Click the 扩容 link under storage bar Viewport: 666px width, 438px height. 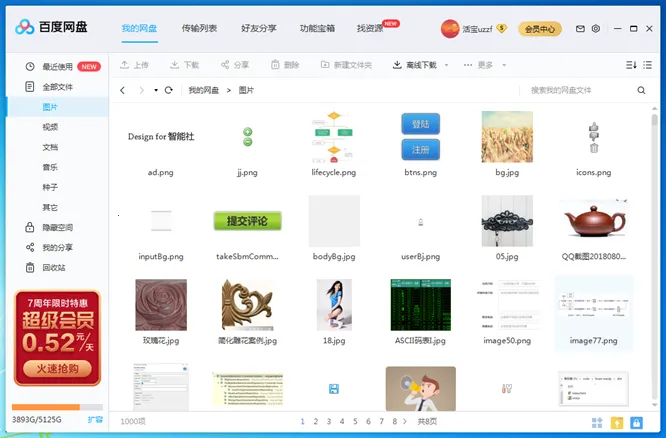95,419
